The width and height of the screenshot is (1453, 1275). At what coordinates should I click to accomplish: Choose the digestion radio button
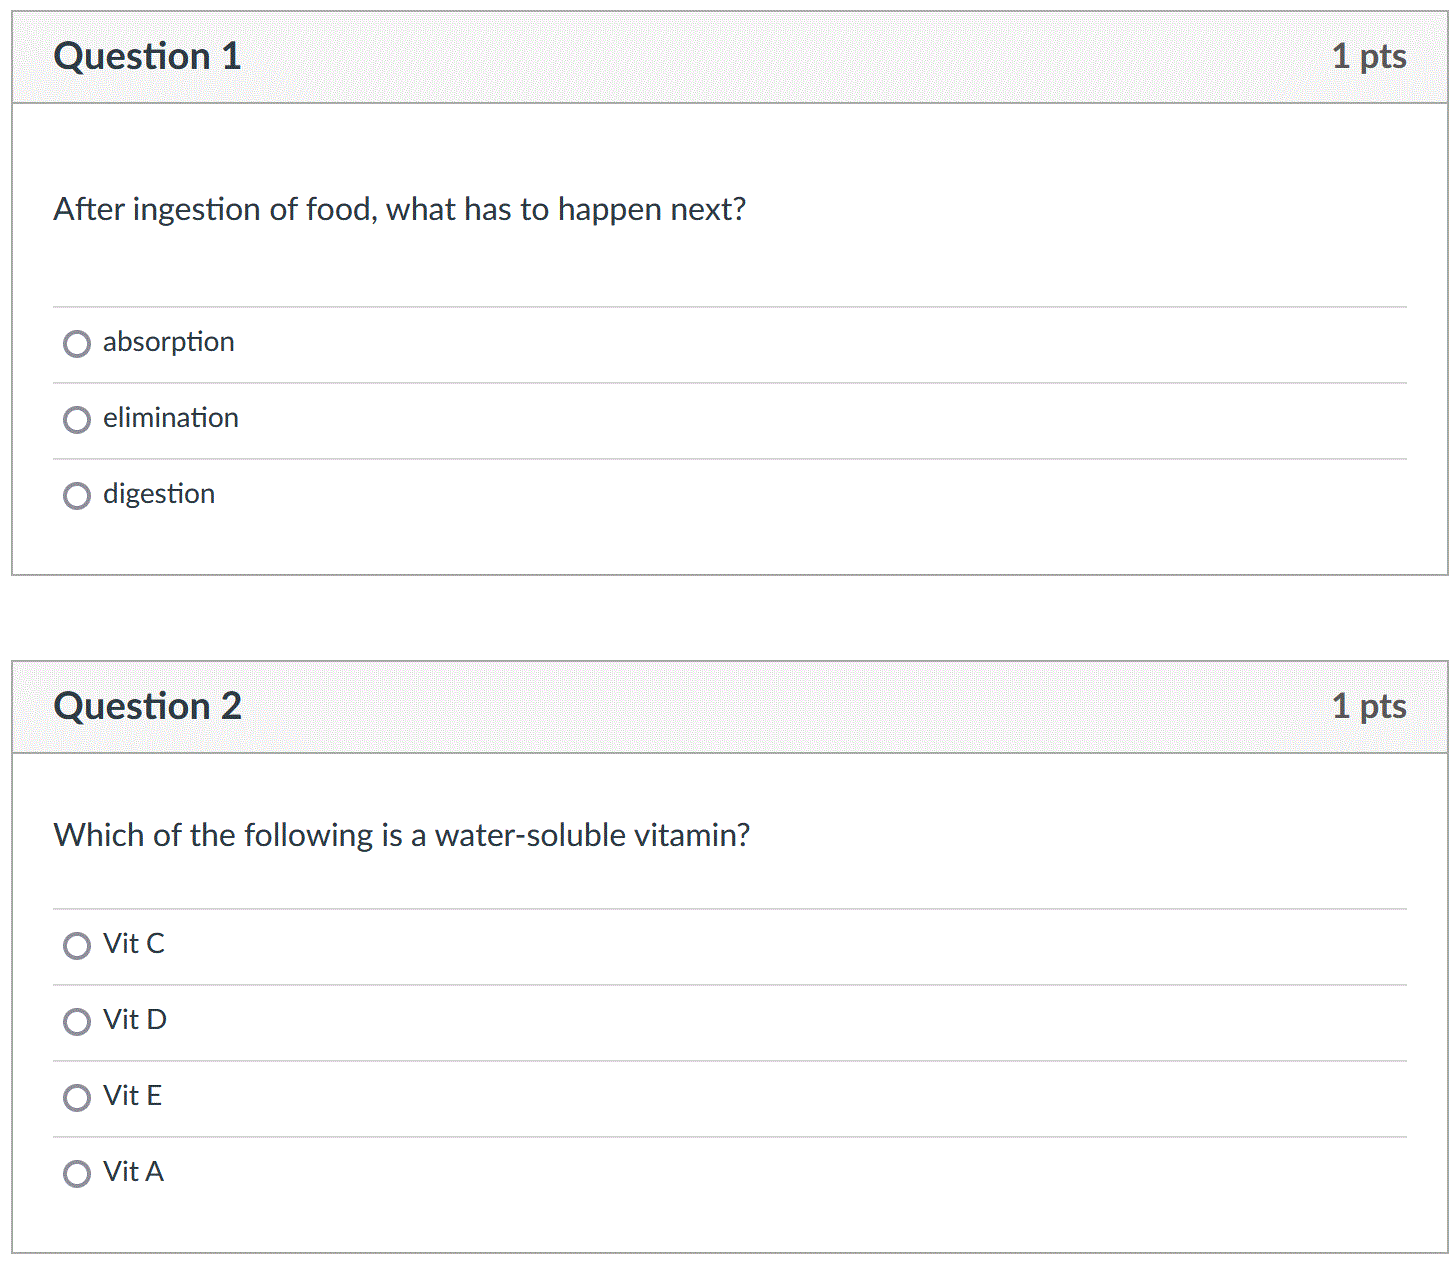(x=77, y=496)
